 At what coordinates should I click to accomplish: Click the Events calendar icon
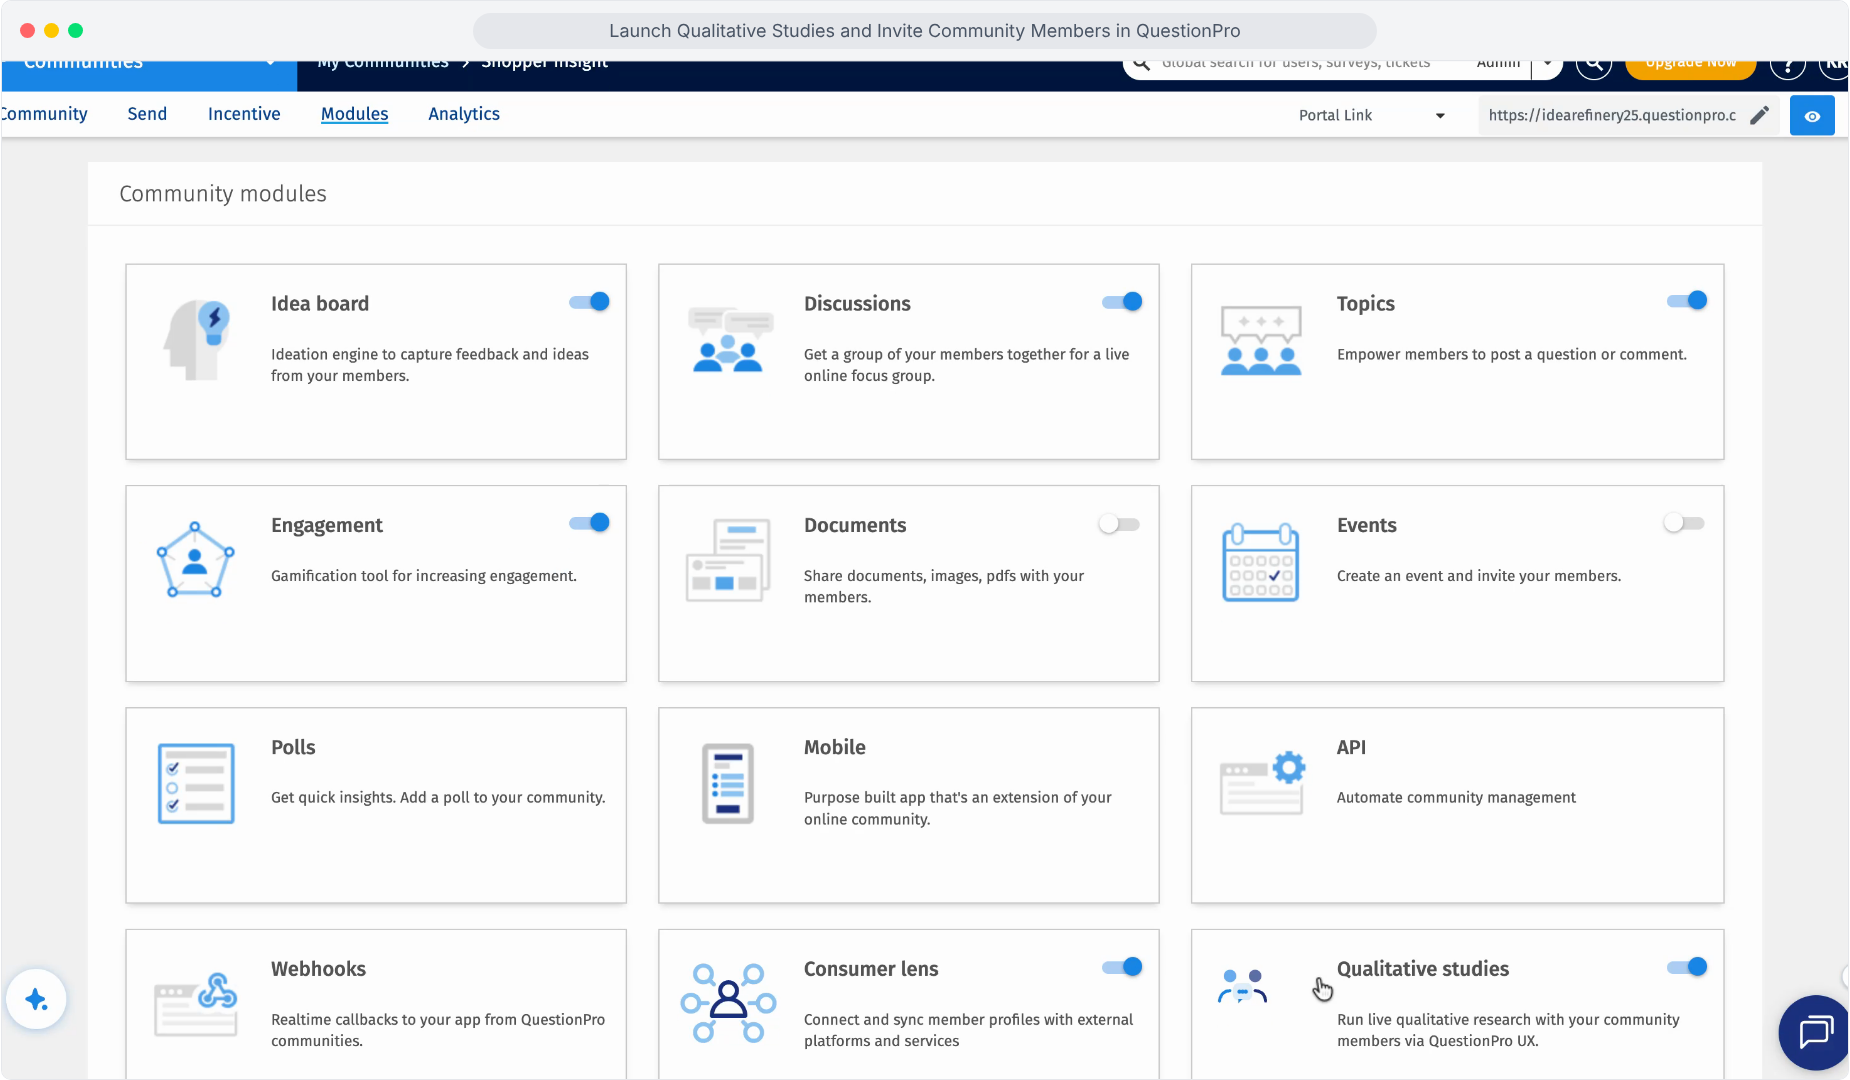pyautogui.click(x=1260, y=563)
